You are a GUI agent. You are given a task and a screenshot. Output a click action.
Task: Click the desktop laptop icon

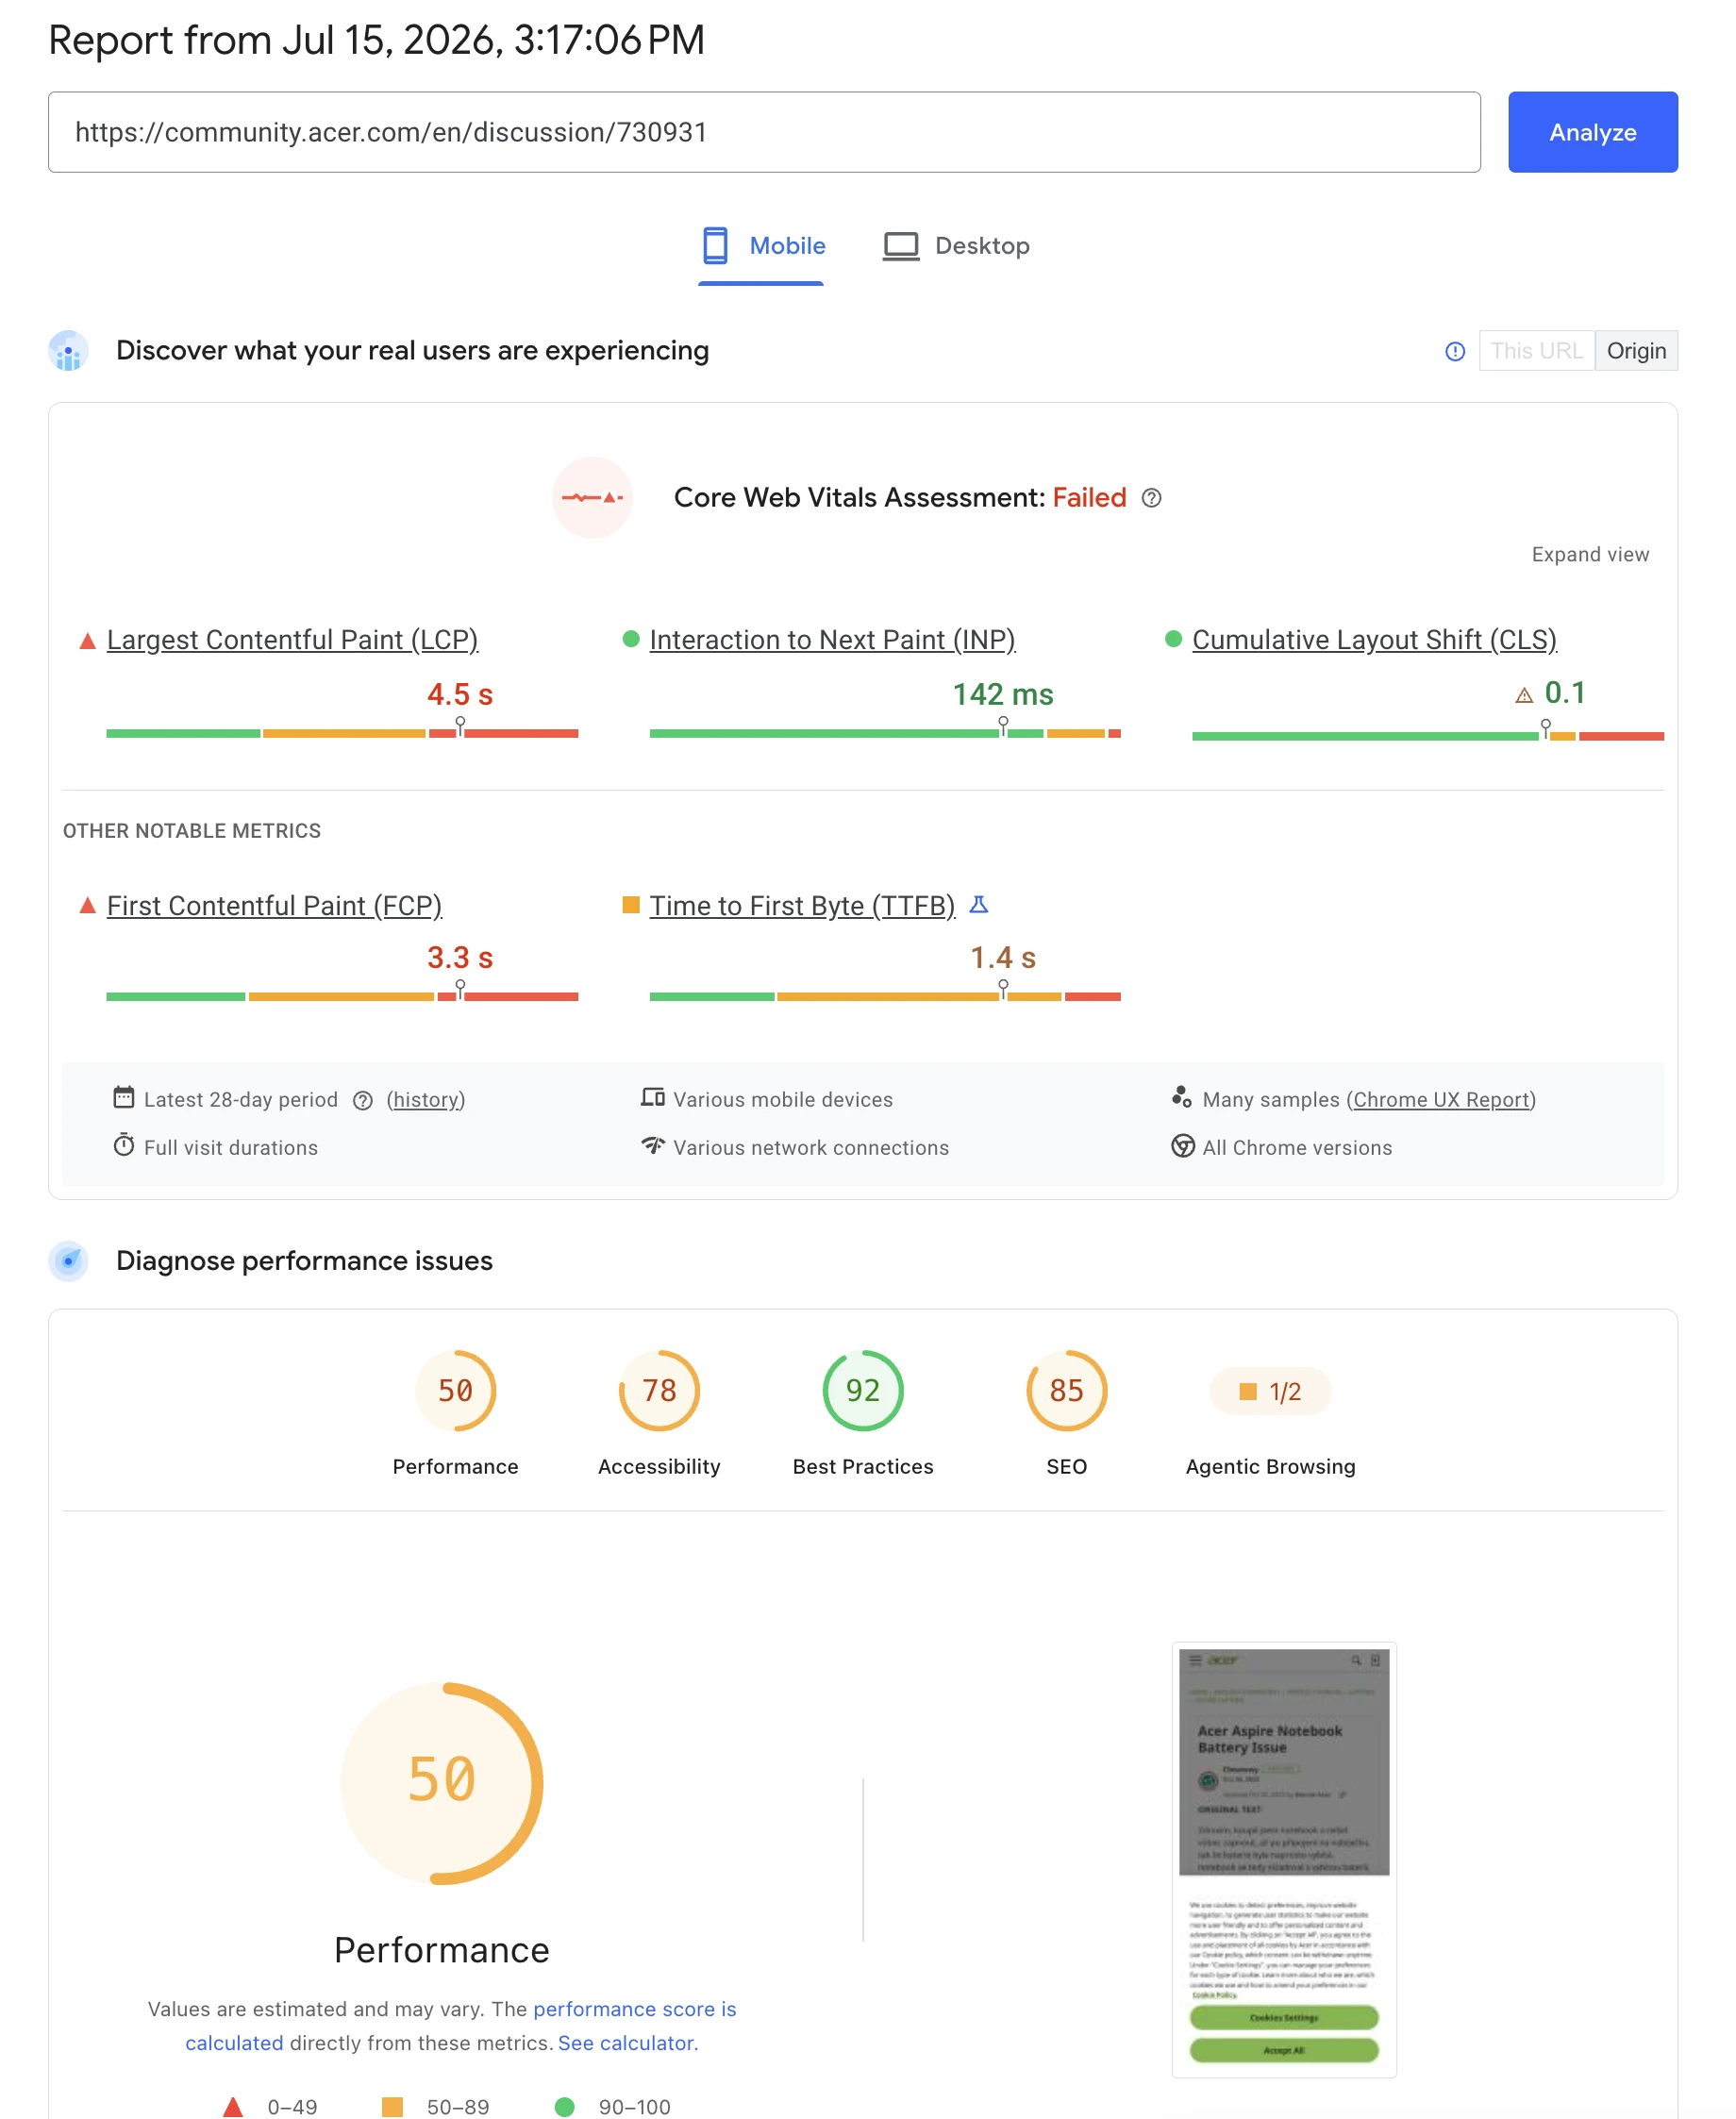[900, 246]
